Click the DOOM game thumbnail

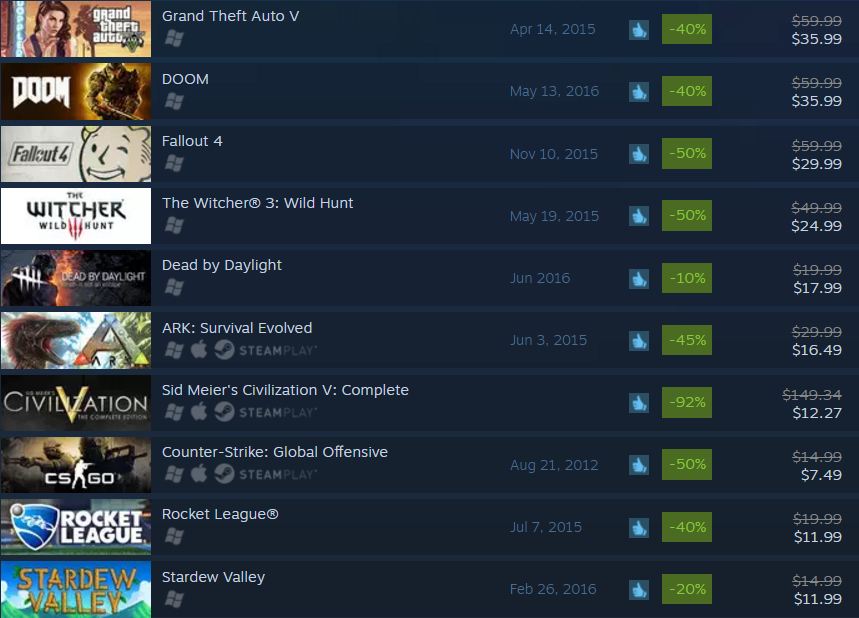(x=76, y=91)
